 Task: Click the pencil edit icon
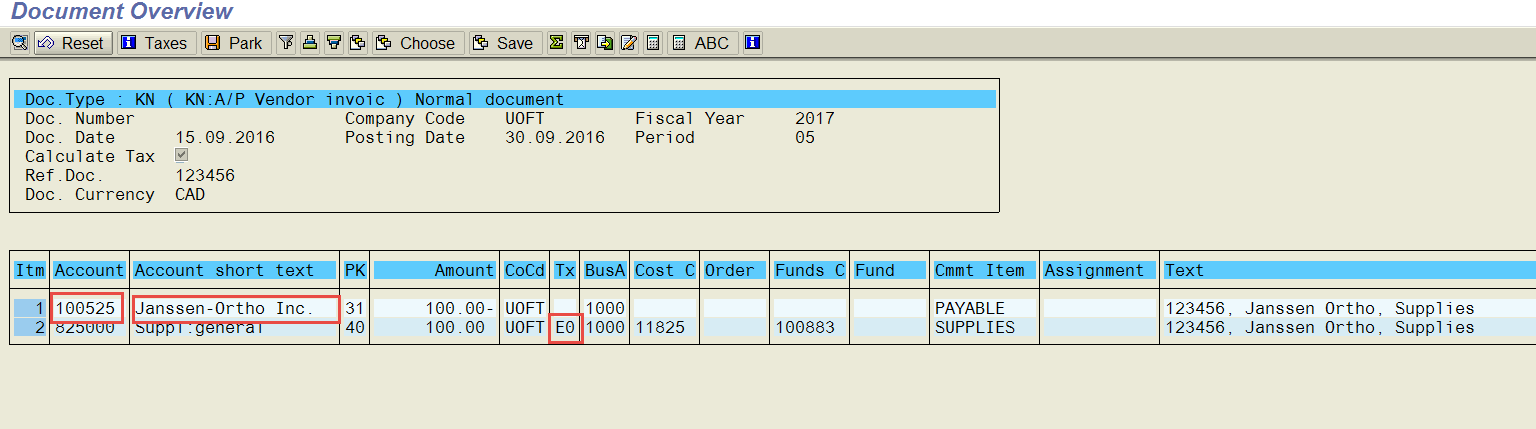(629, 43)
